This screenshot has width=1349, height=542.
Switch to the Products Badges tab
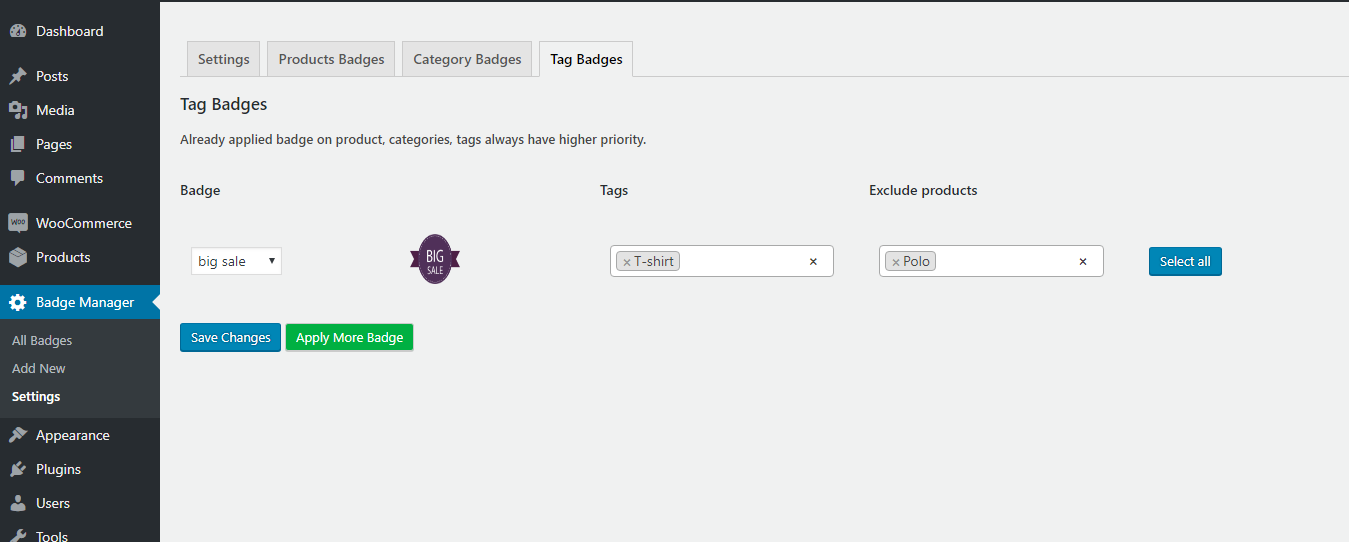pyautogui.click(x=331, y=59)
